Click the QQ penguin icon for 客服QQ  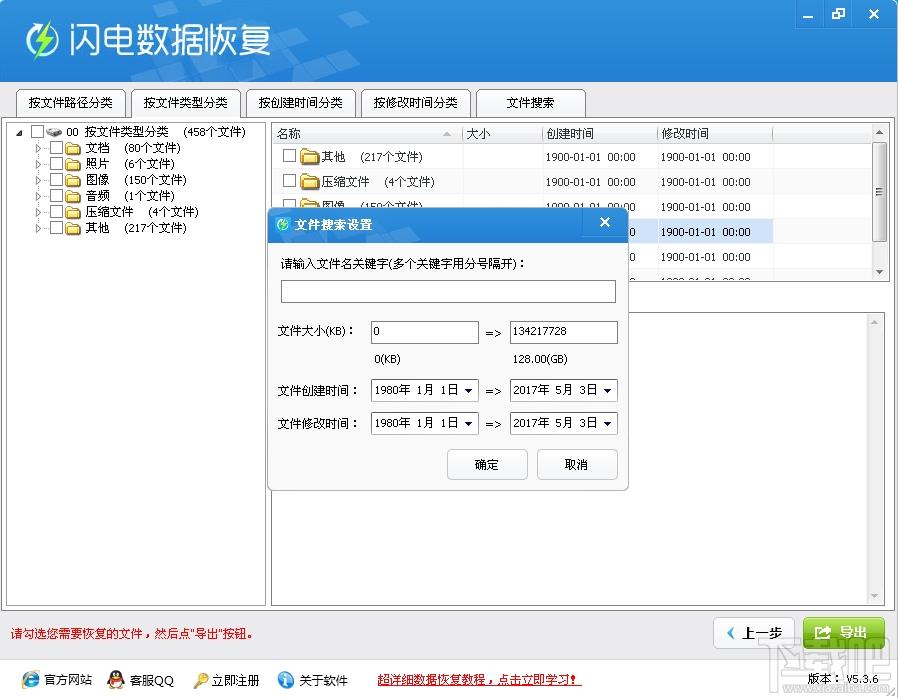tap(116, 680)
